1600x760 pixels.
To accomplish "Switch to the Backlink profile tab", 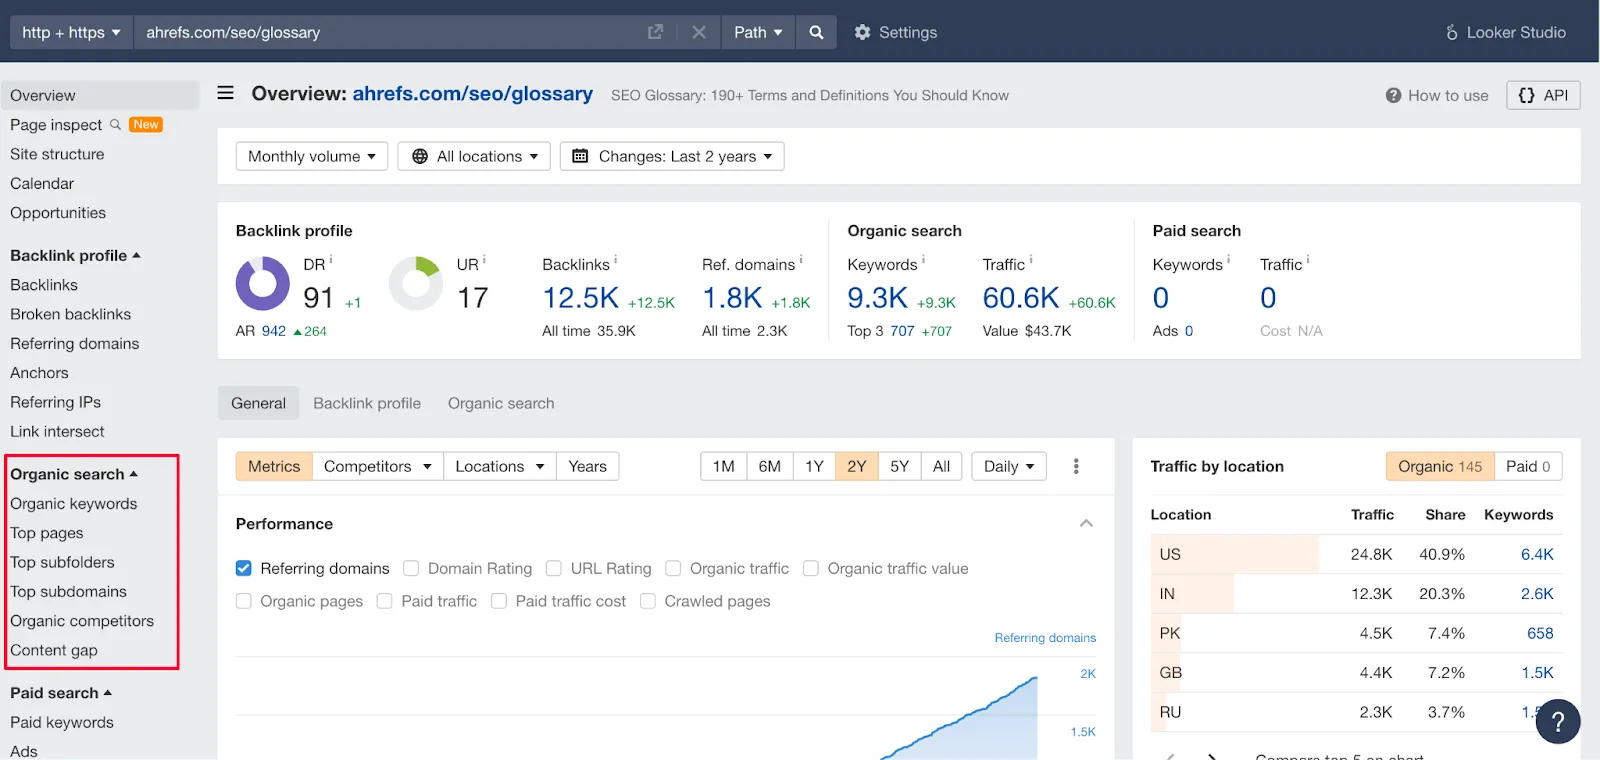I will point(366,403).
